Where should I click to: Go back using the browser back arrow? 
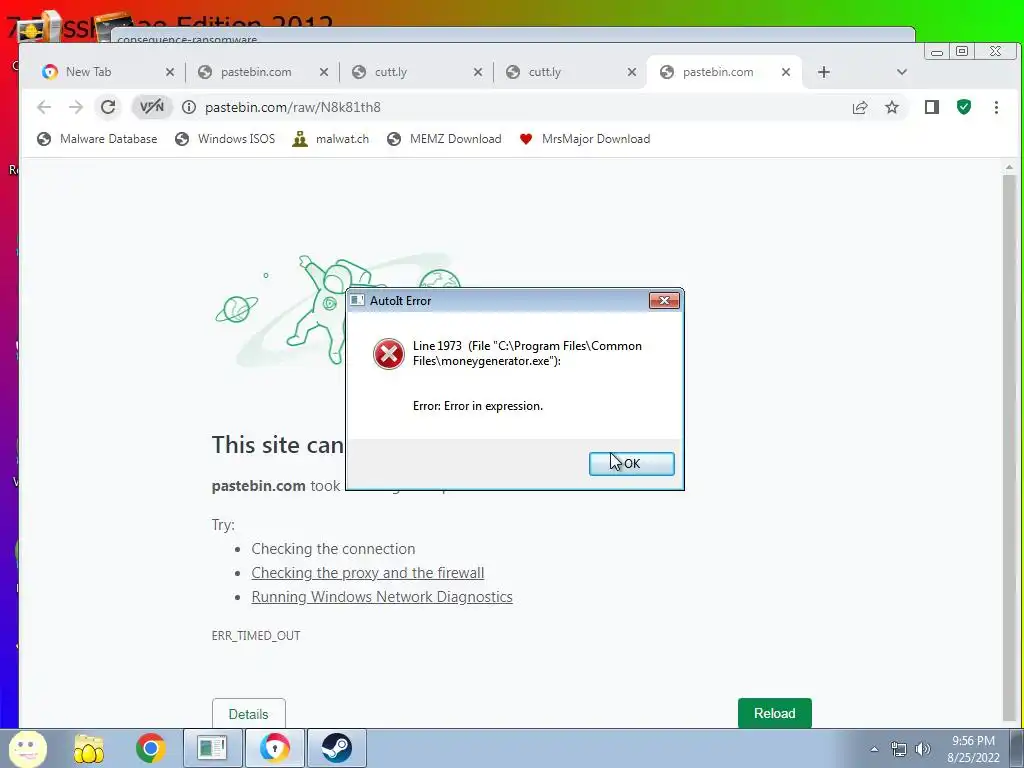pos(44,107)
